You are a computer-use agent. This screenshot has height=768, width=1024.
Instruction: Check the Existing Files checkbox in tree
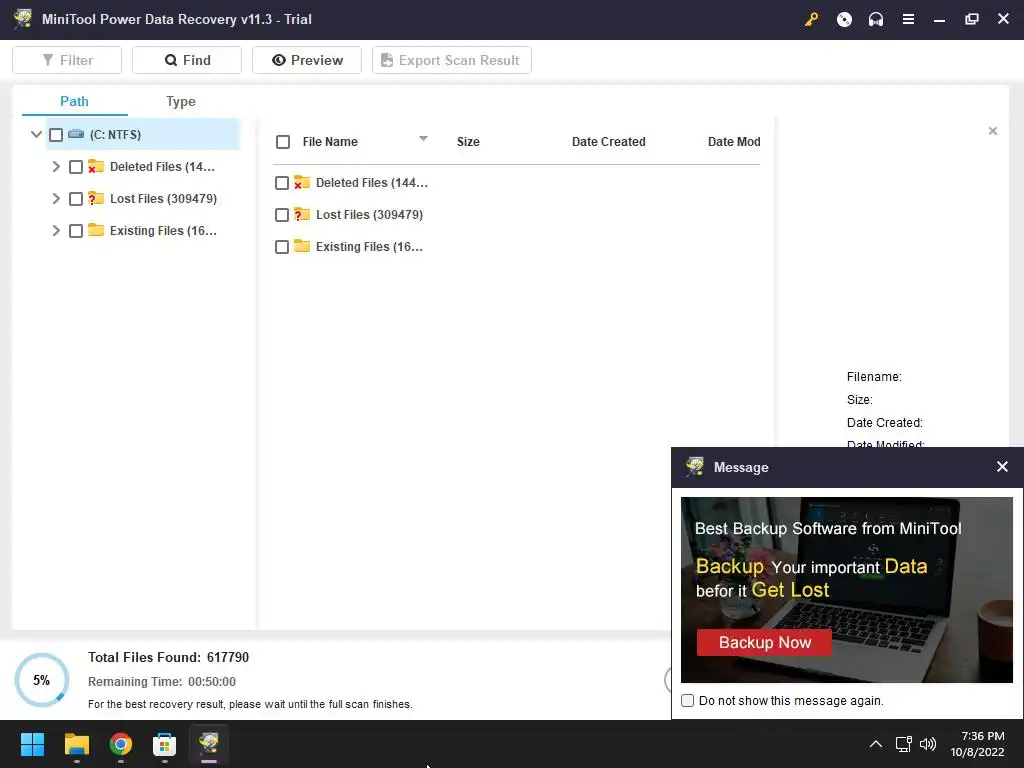pyautogui.click(x=76, y=231)
